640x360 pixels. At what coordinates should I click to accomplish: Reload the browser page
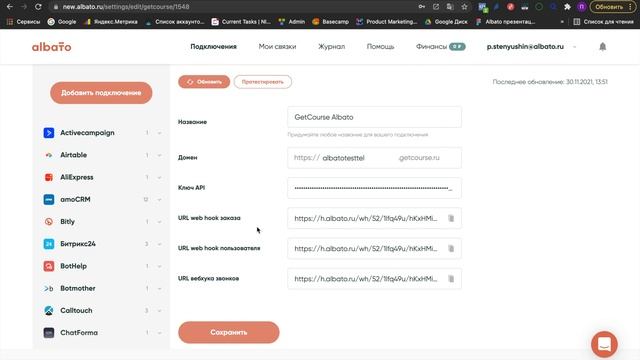(38, 7)
